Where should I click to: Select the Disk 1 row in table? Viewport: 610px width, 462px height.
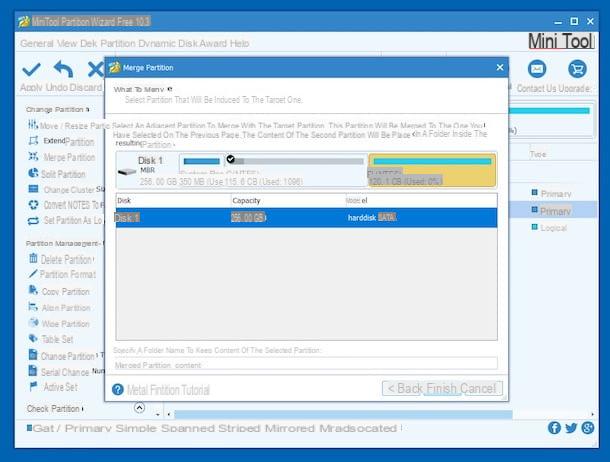click(306, 218)
